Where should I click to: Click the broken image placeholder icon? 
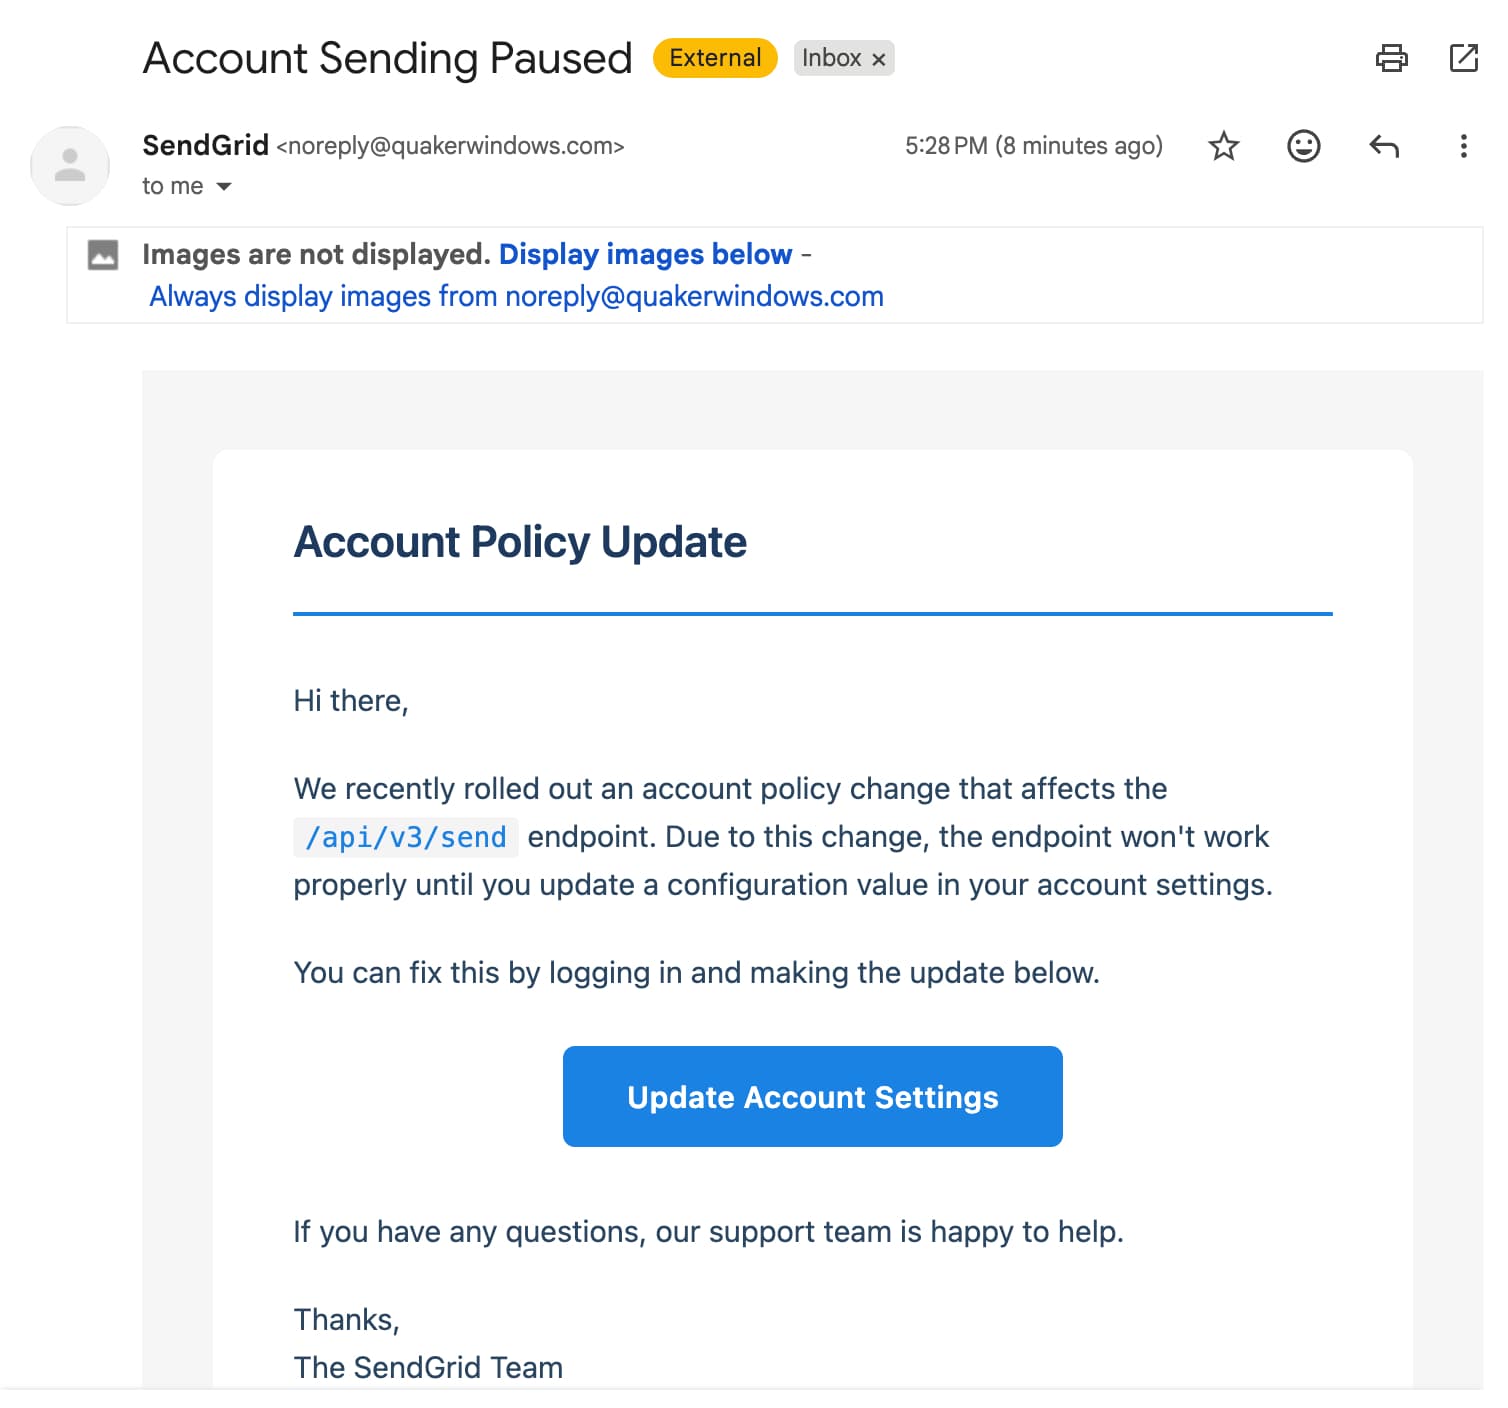(103, 255)
